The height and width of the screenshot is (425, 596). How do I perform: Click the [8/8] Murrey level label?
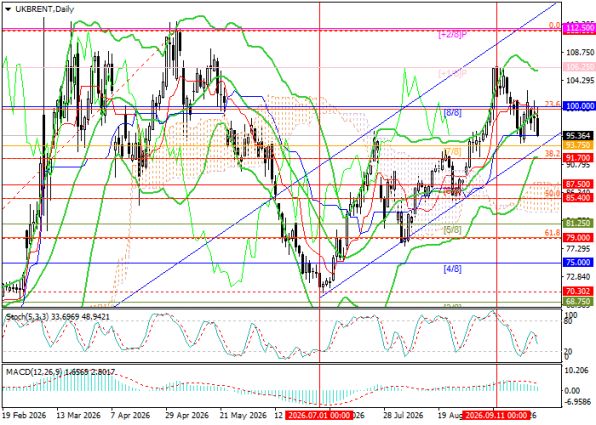(452, 113)
